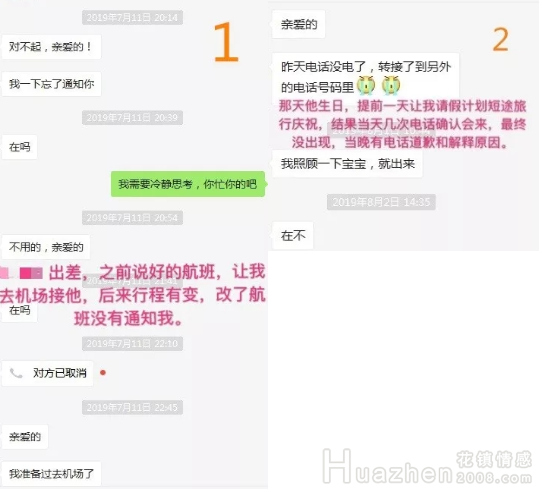Viewport: 542px width, 494px height.
Task: Click the phone icon beside 对方已取消
Action: point(16,373)
